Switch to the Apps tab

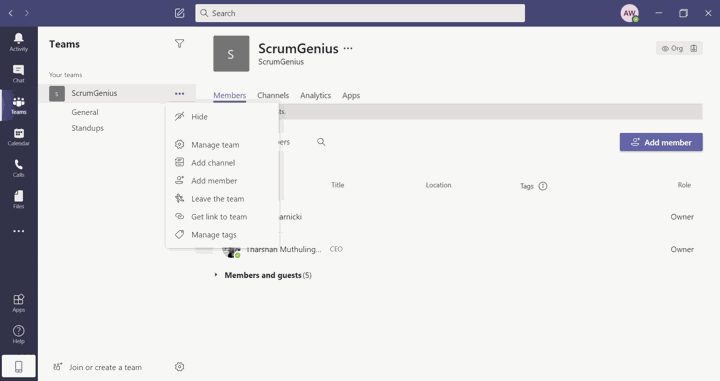(351, 95)
